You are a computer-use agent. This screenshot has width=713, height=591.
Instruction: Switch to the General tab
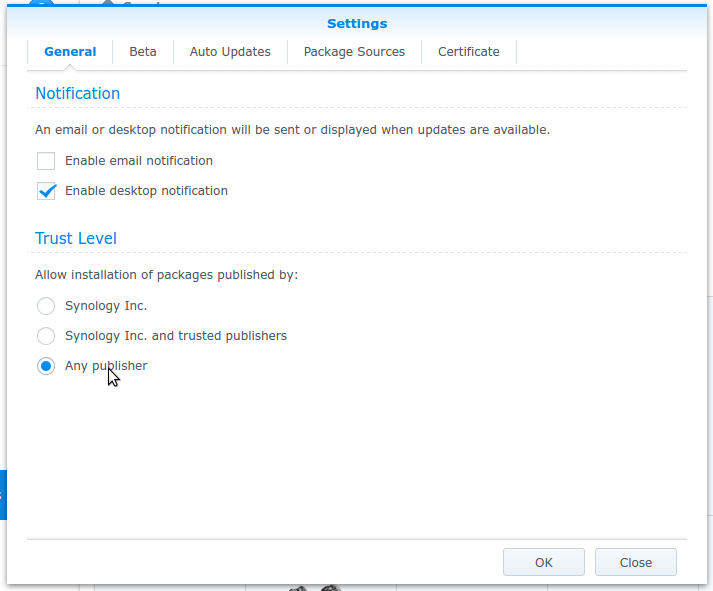pos(70,52)
